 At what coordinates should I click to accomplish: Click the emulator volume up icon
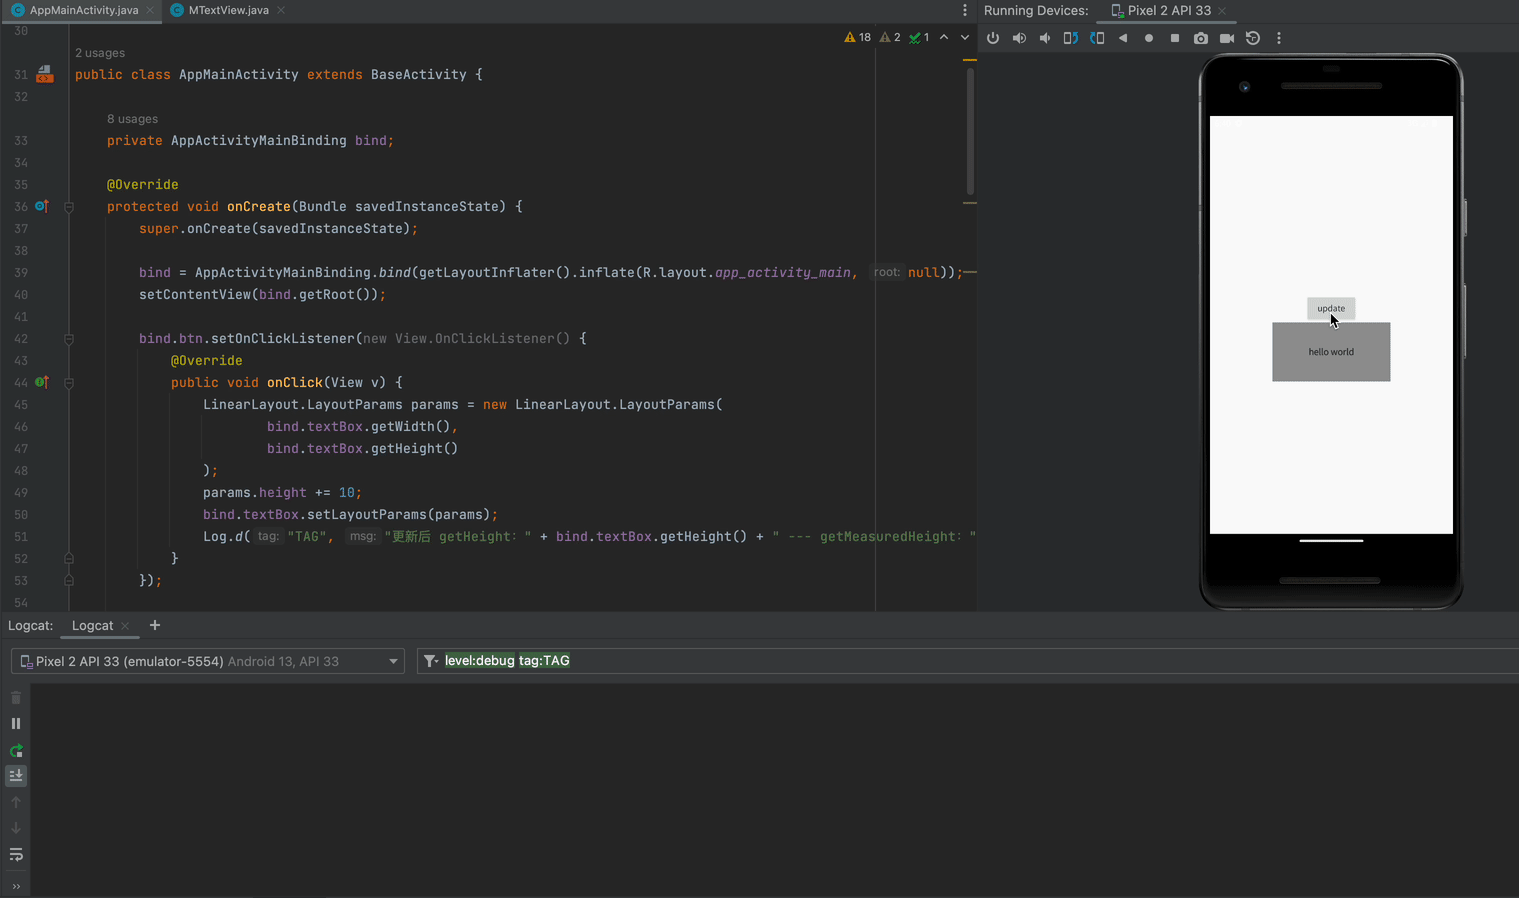1019,38
